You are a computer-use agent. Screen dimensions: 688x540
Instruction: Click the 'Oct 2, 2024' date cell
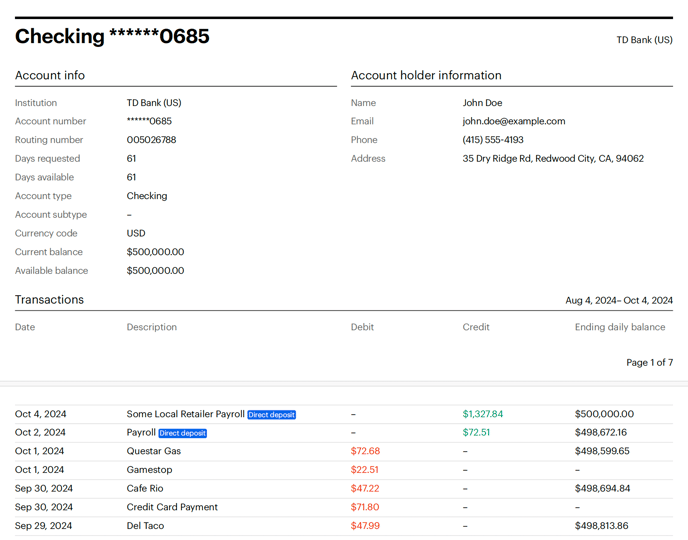click(40, 433)
